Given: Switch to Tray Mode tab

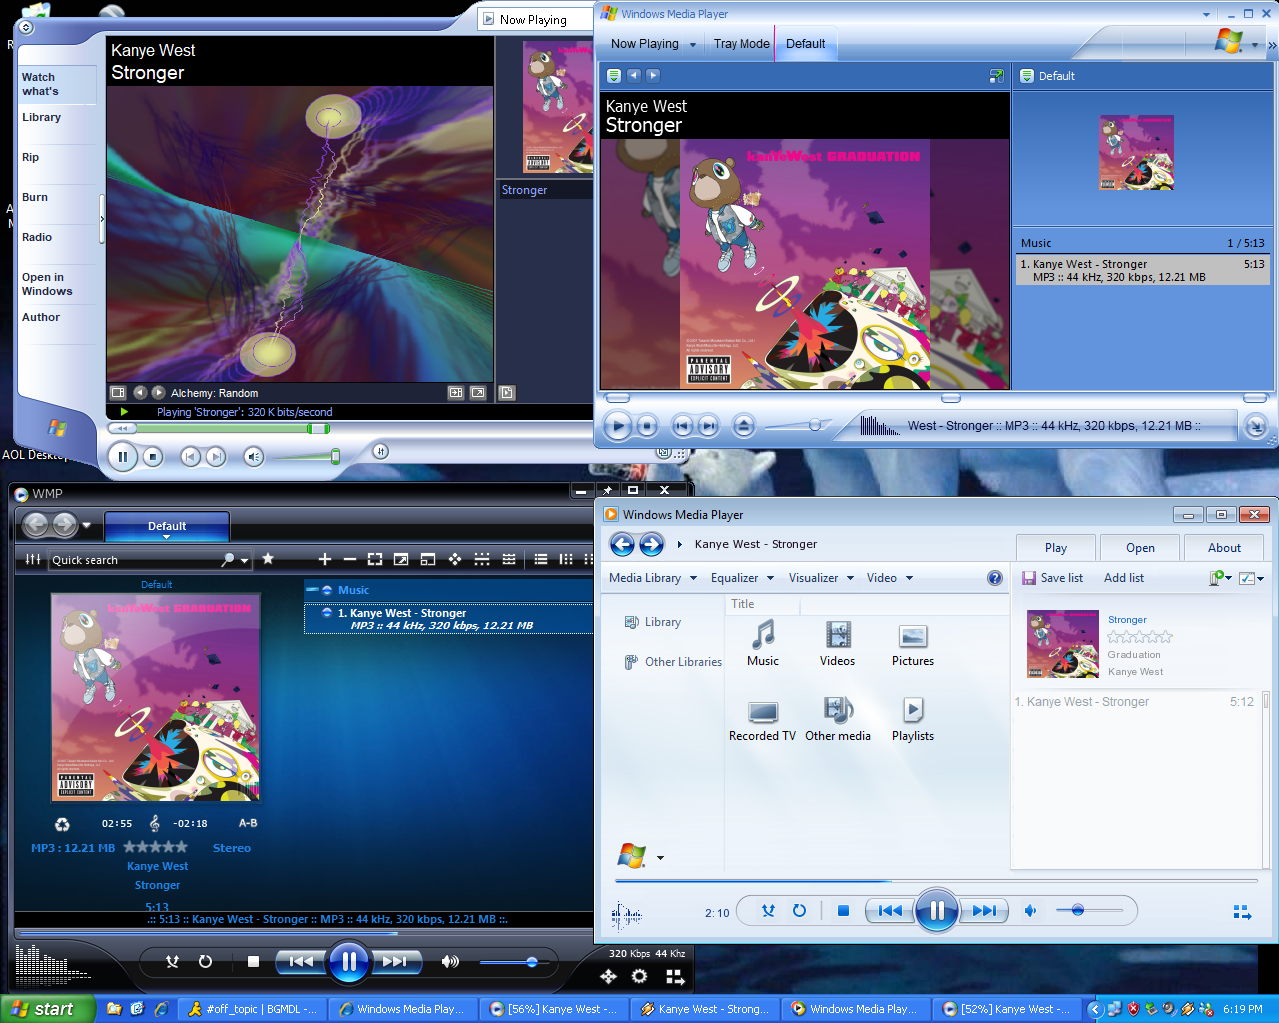Looking at the screenshot, I should tap(741, 44).
